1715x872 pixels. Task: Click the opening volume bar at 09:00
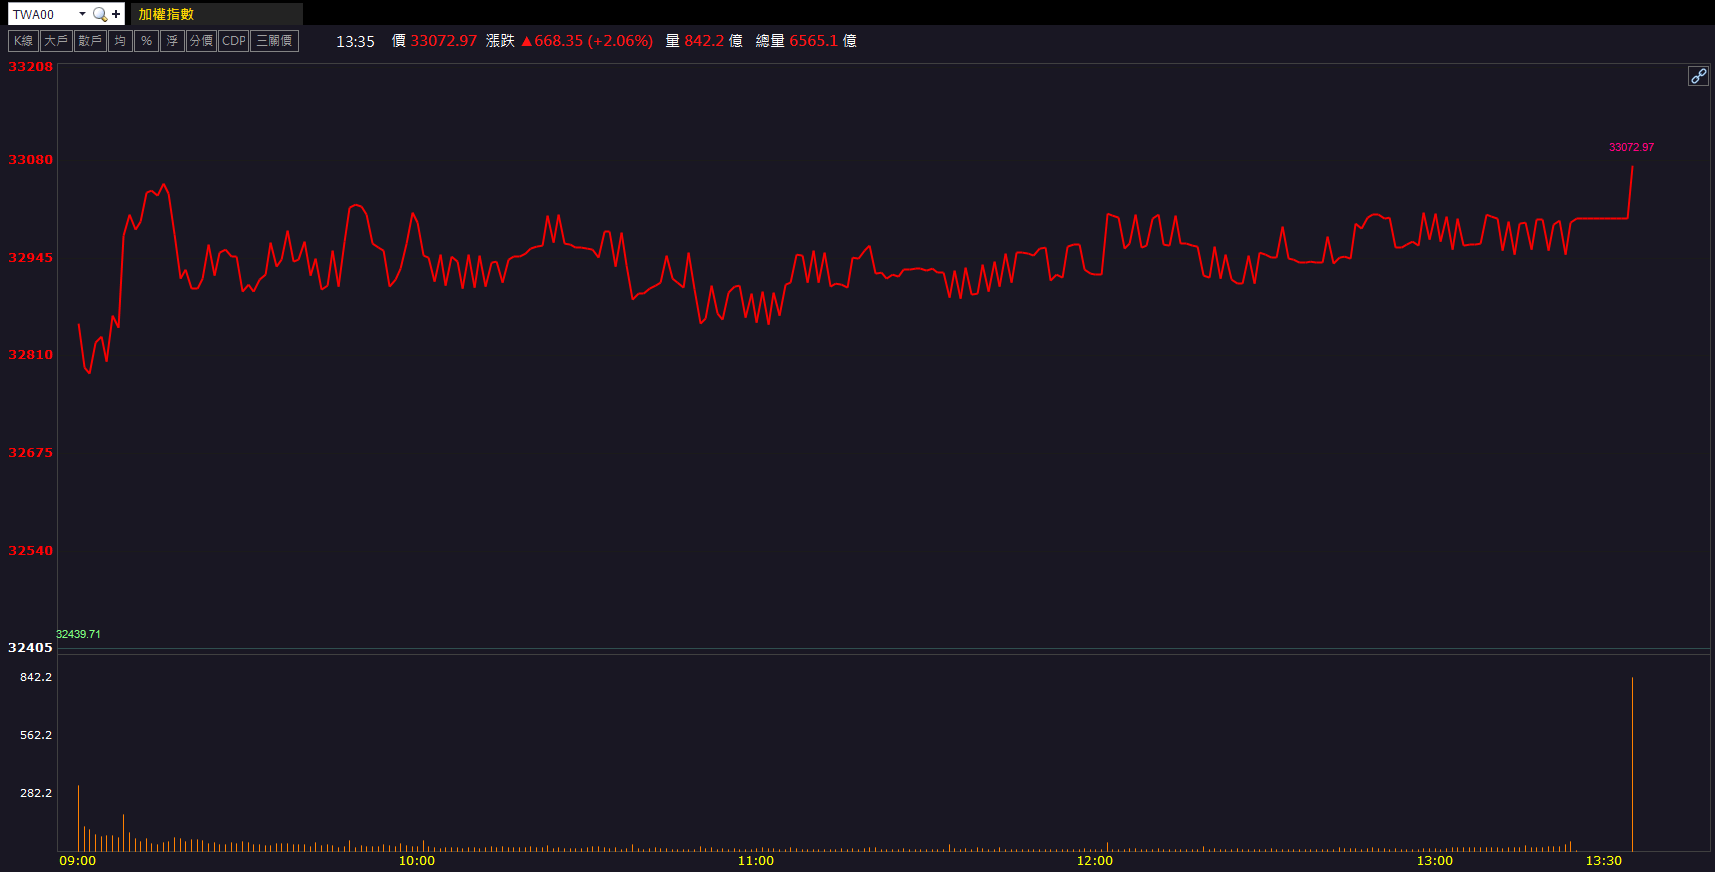[x=78, y=820]
